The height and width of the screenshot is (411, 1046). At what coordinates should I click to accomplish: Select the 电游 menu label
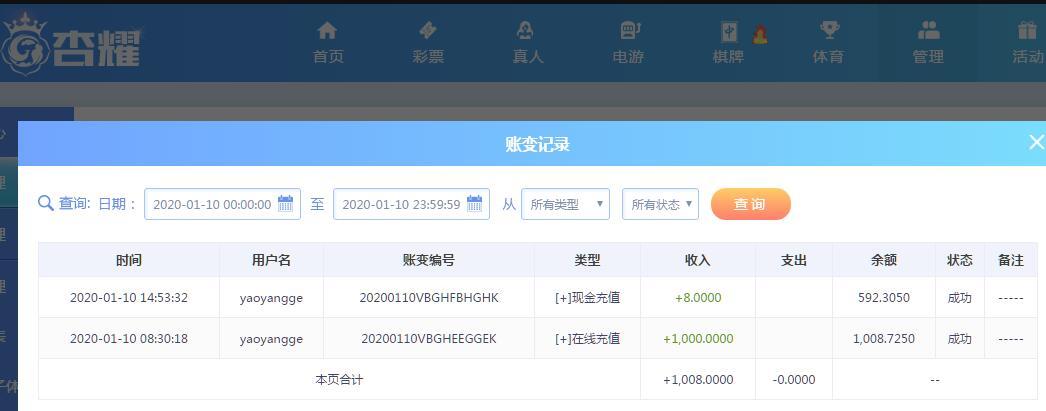coord(628,57)
